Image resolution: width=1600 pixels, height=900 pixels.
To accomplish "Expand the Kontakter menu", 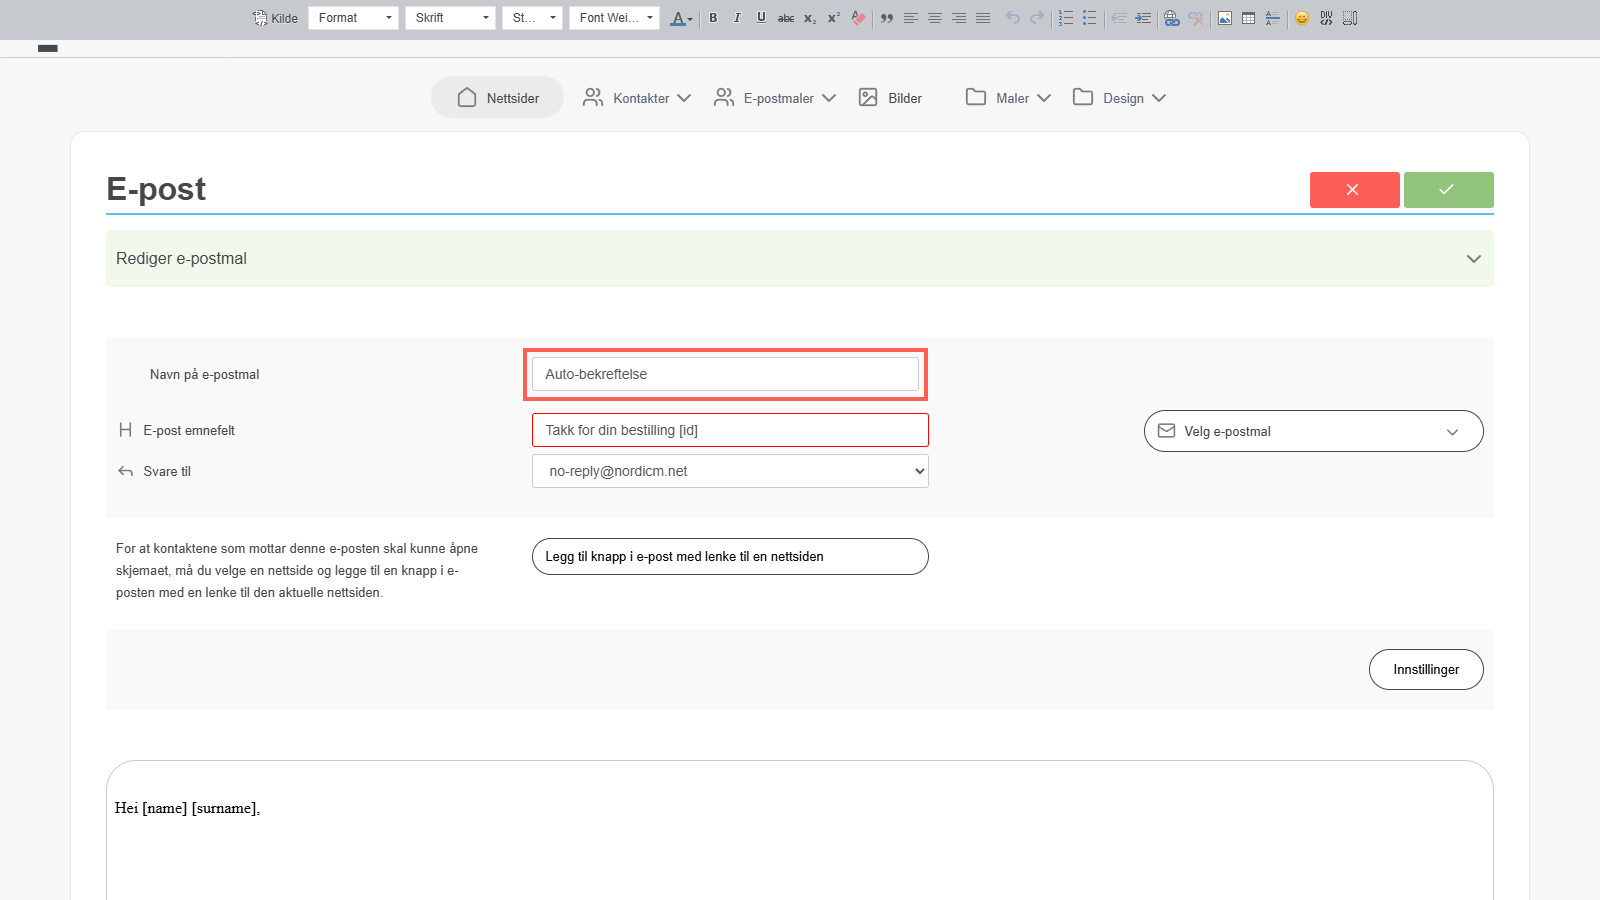I will coord(637,98).
